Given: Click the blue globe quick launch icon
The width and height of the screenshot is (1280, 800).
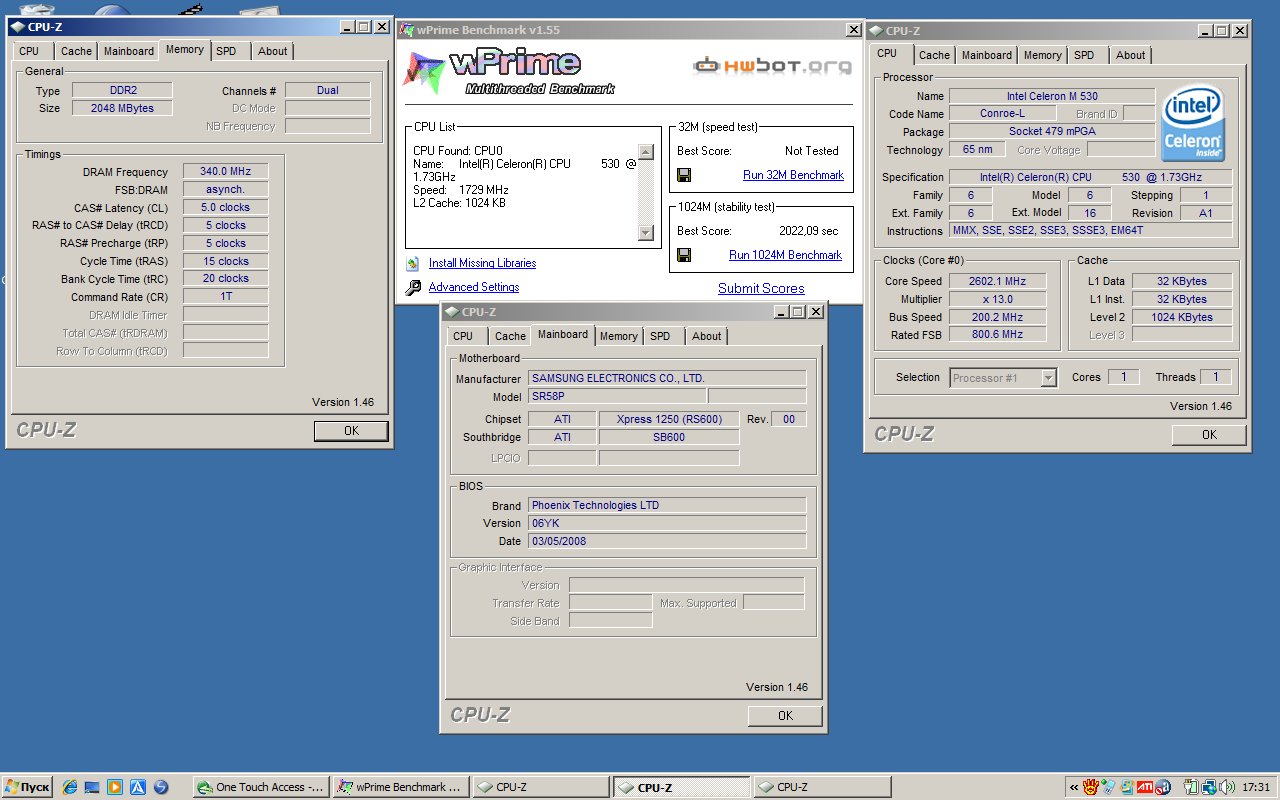Looking at the screenshot, I should tap(161, 787).
